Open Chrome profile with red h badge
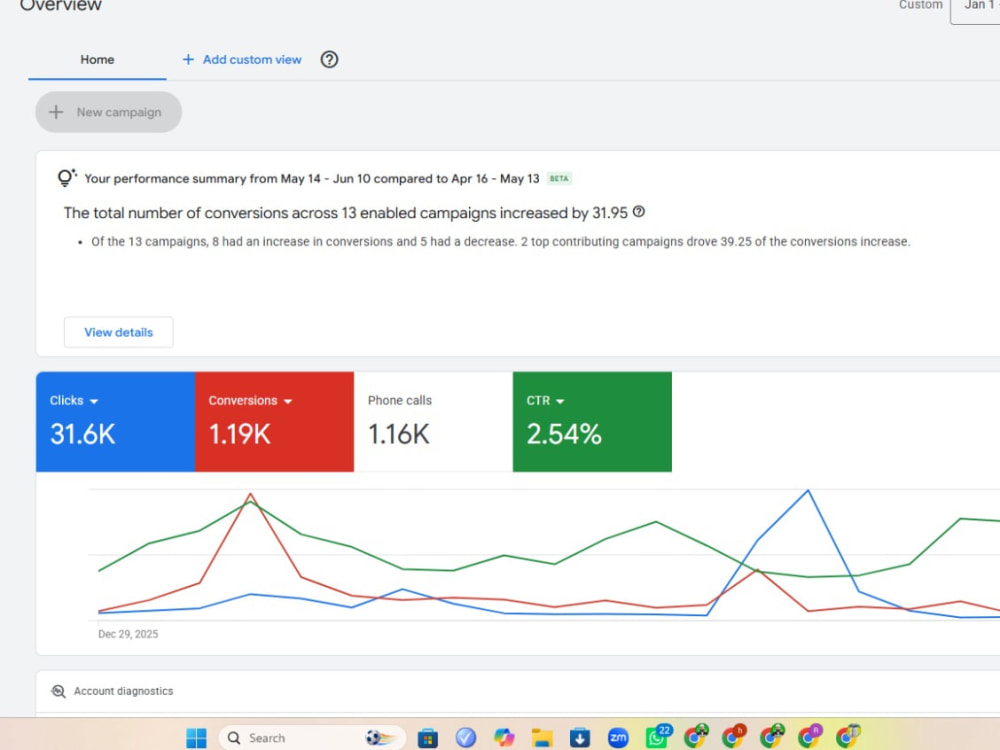The height and width of the screenshot is (750, 1000). coord(734,737)
